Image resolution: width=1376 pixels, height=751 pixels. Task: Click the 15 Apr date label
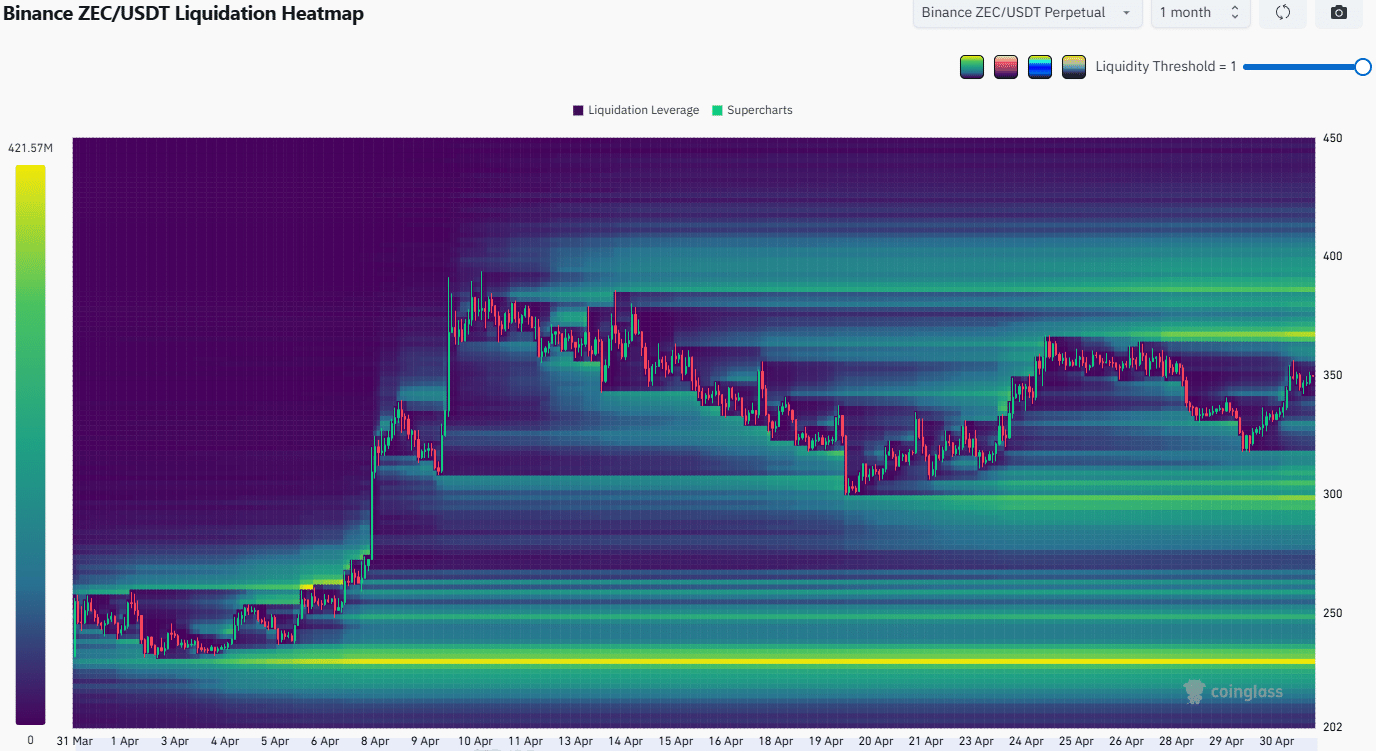676,741
